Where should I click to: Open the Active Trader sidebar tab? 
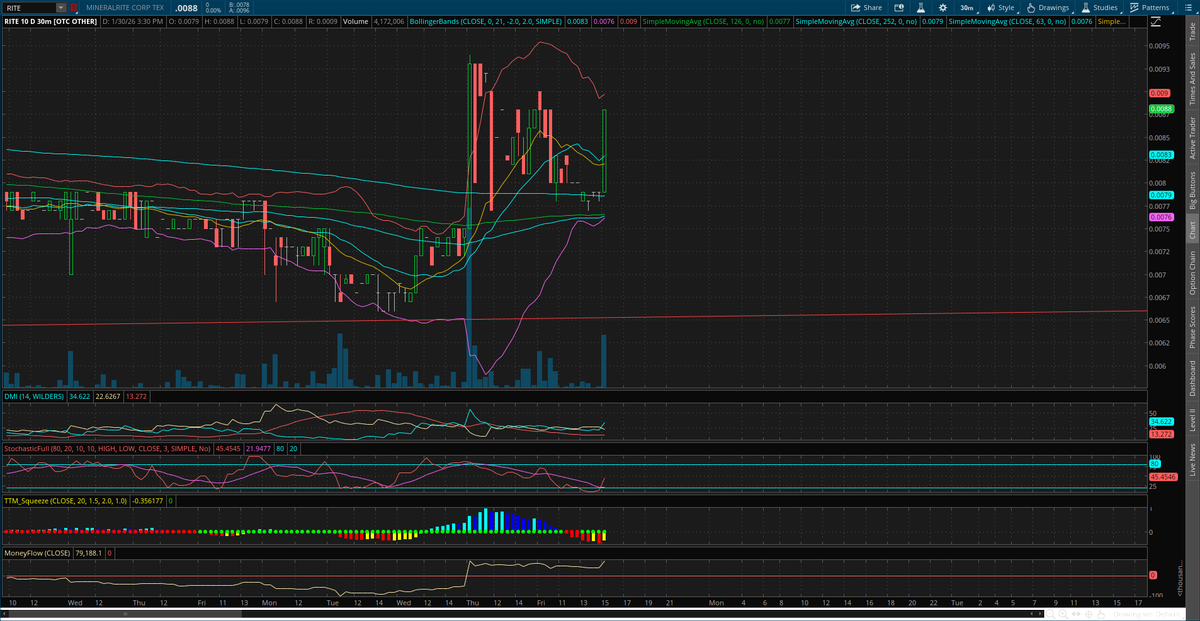(x=1191, y=138)
